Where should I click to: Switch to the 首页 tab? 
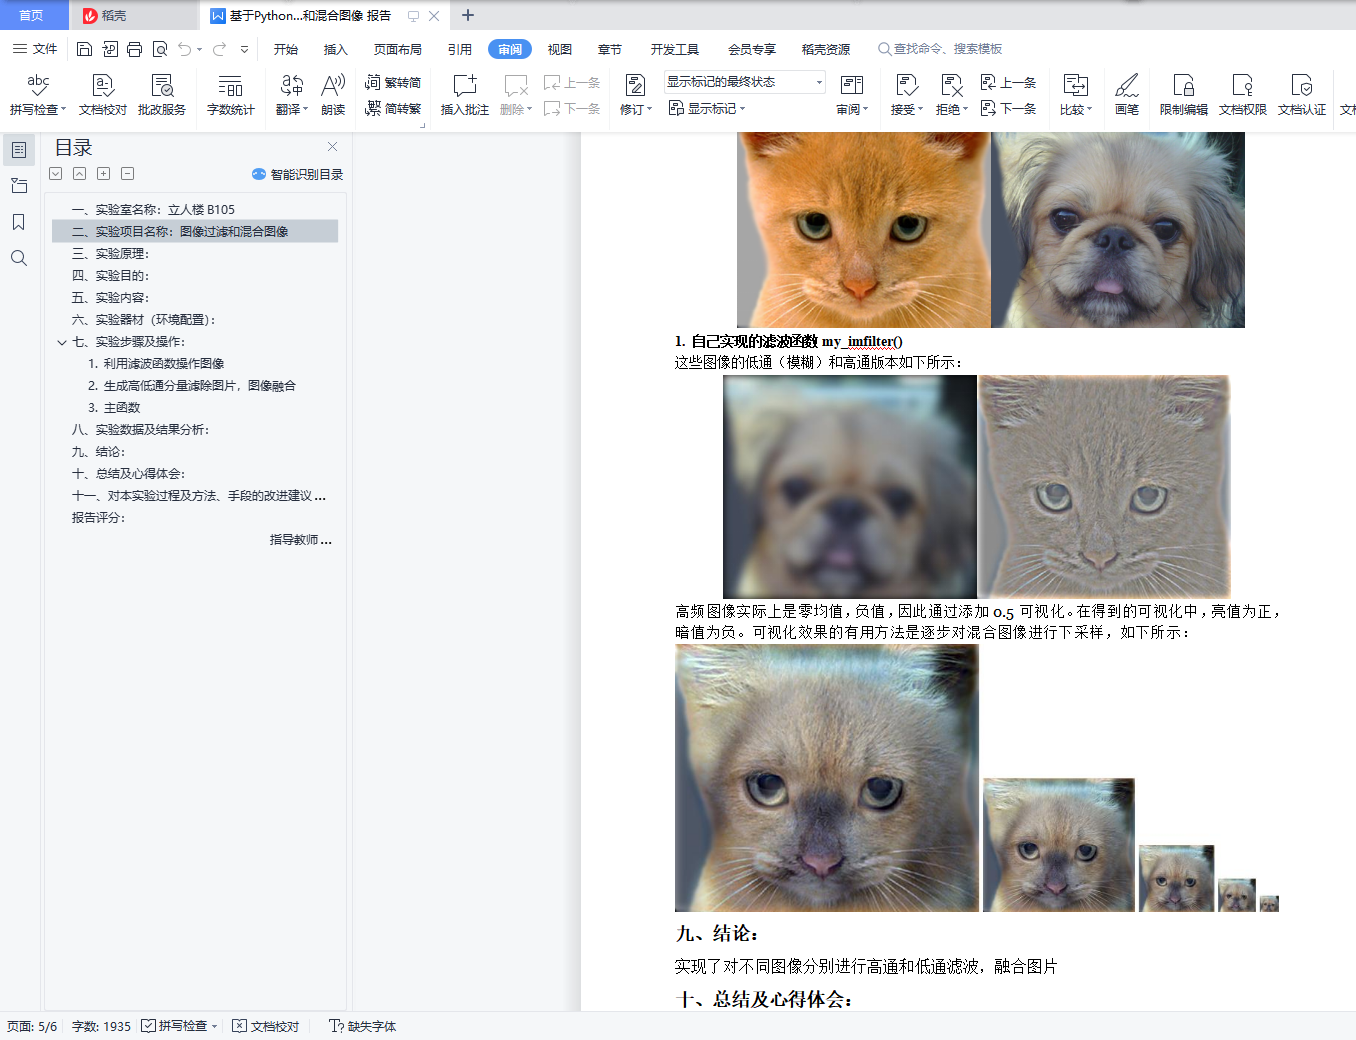point(32,15)
